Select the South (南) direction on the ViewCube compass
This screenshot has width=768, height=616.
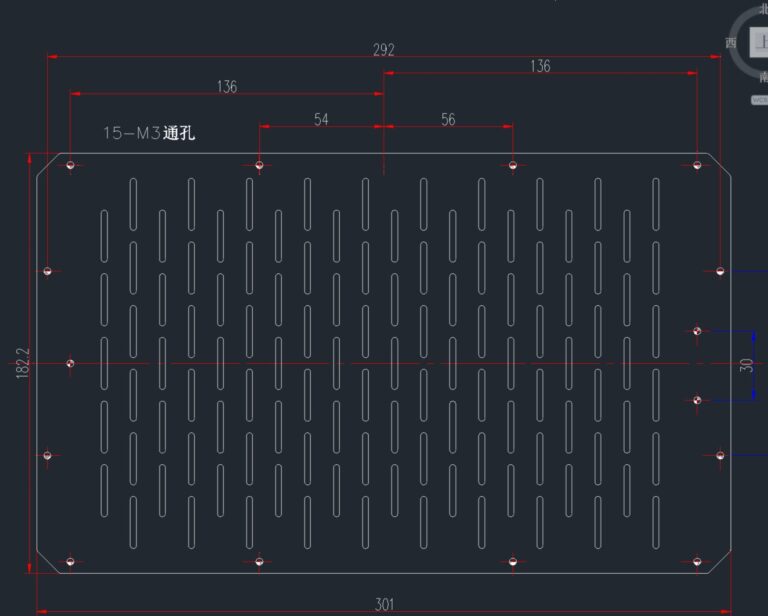pyautogui.click(x=764, y=77)
